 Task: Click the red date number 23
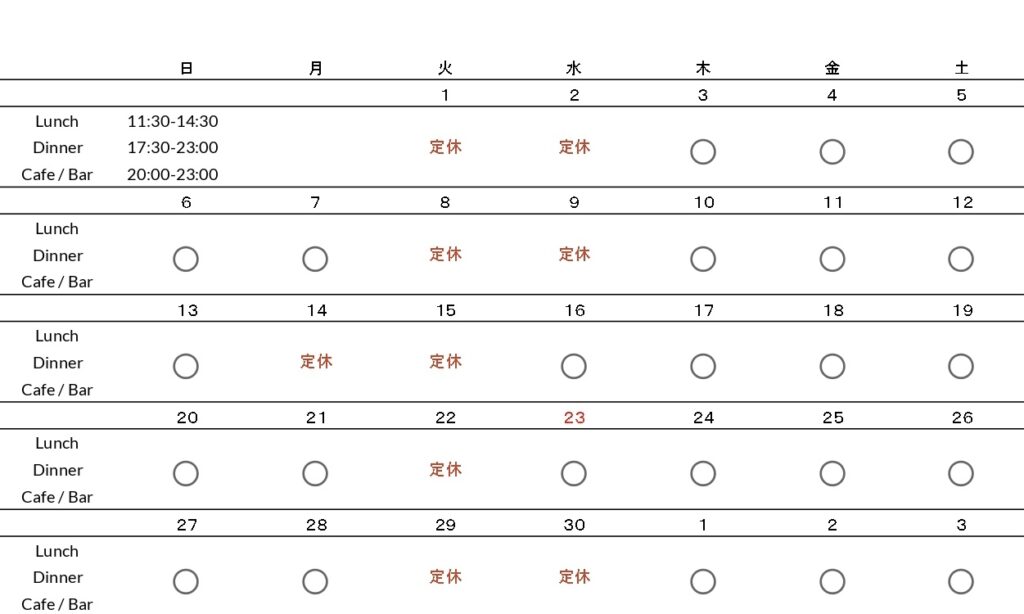coord(574,417)
